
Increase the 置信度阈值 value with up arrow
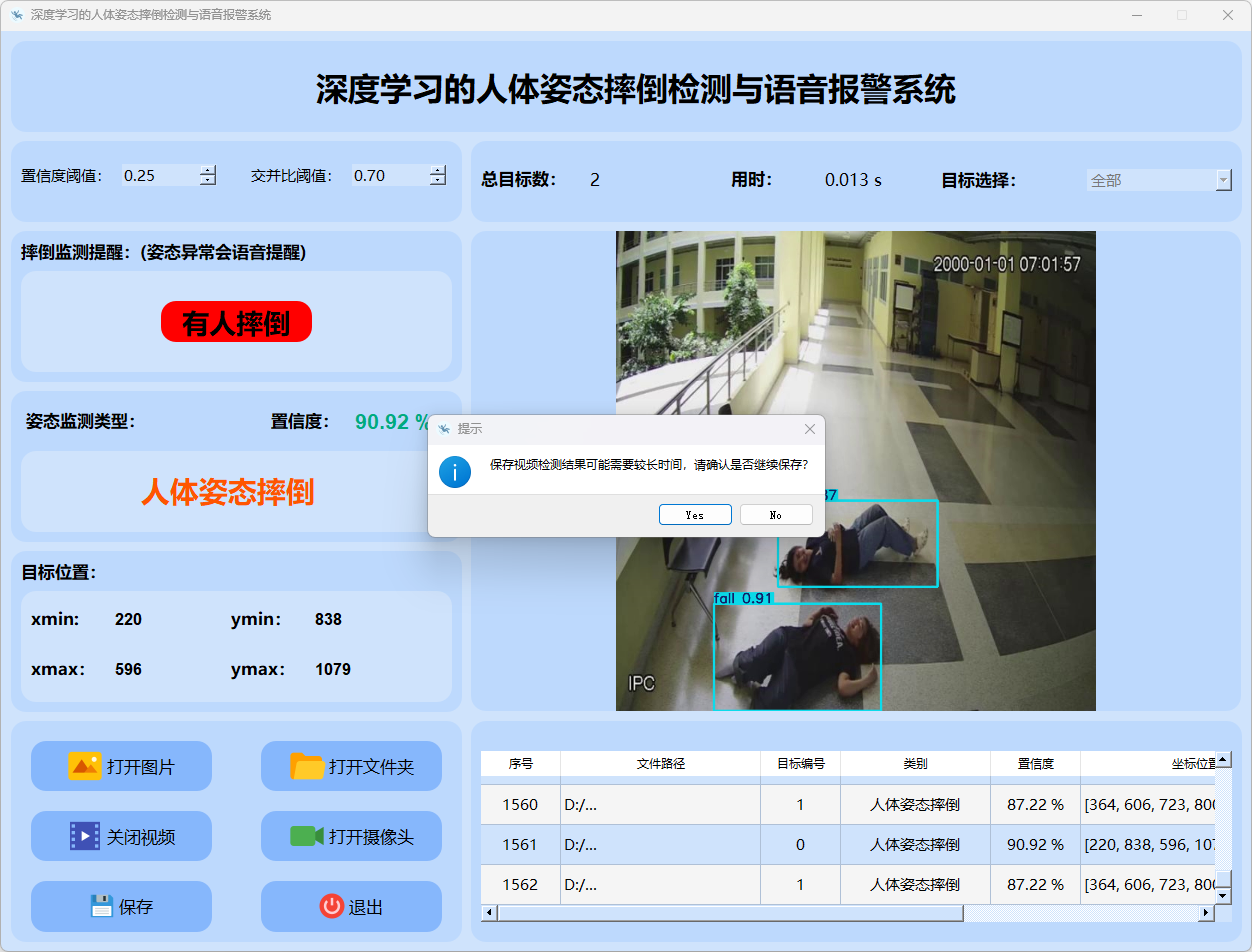(x=207, y=170)
